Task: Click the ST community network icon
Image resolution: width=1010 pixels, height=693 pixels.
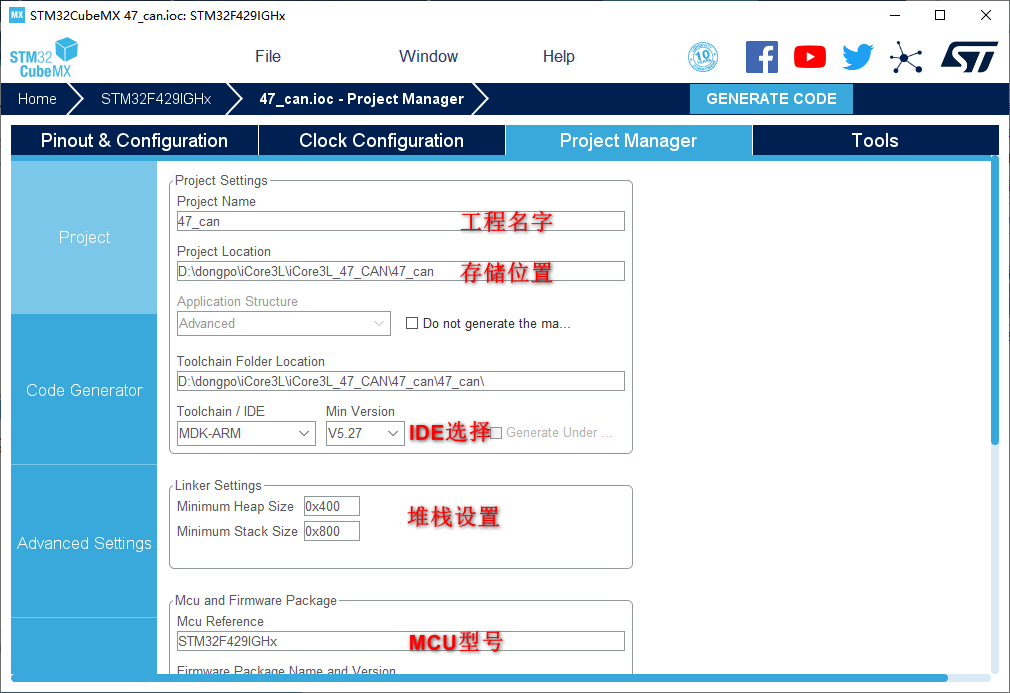Action: tap(906, 57)
